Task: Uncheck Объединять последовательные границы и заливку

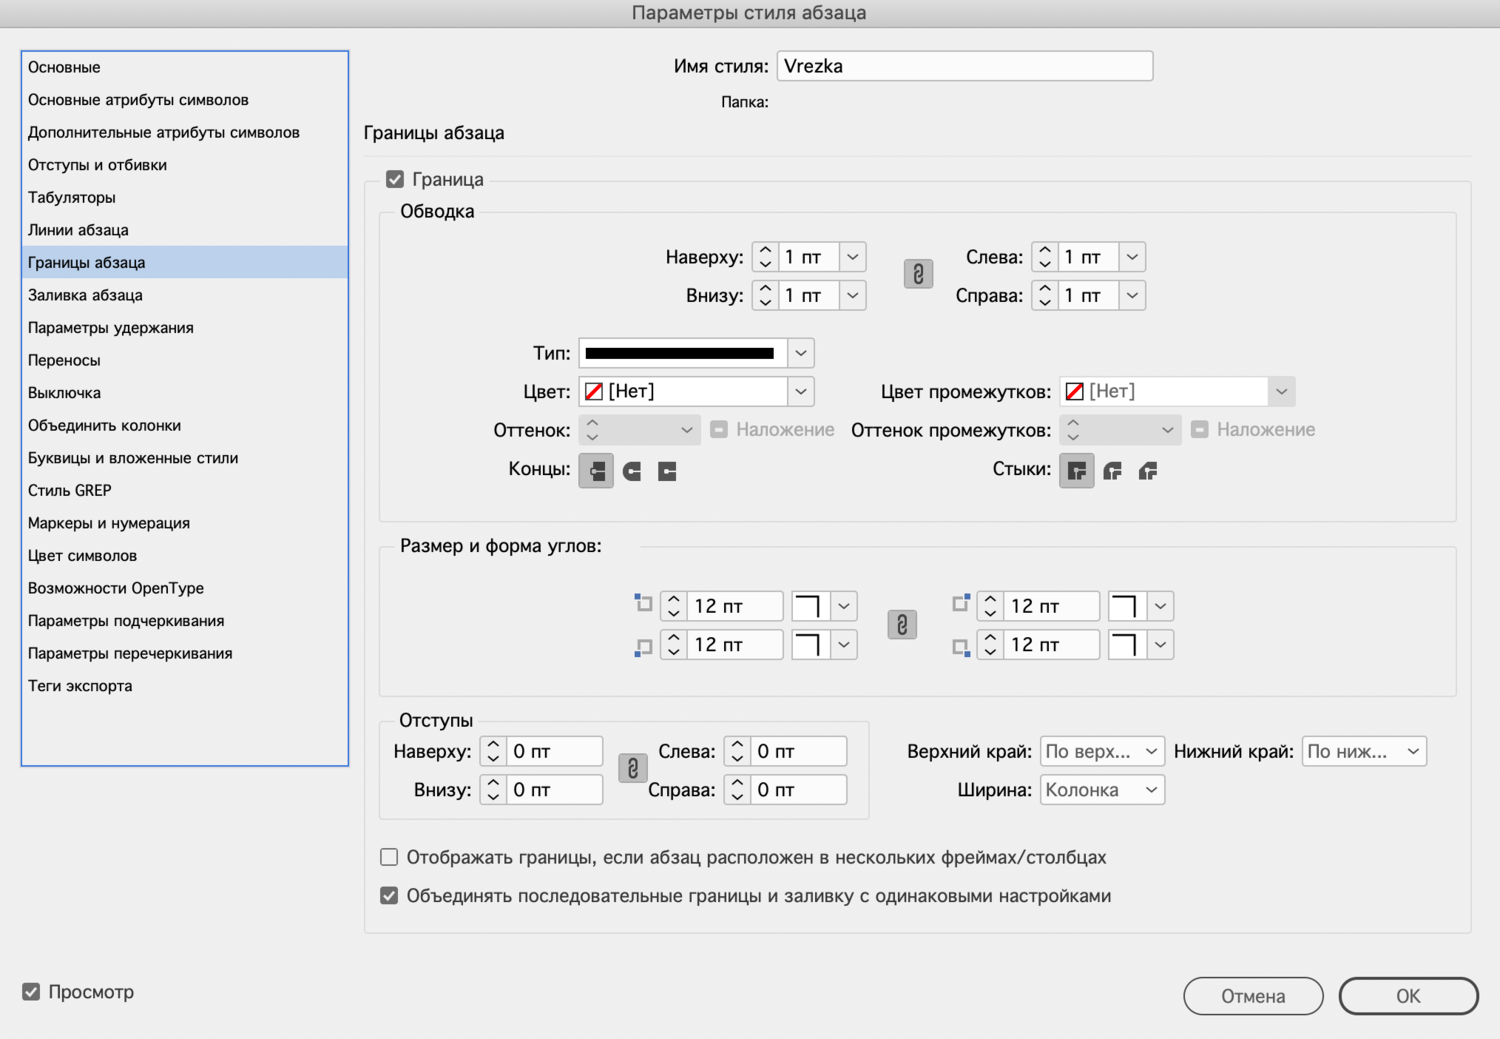Action: click(389, 896)
